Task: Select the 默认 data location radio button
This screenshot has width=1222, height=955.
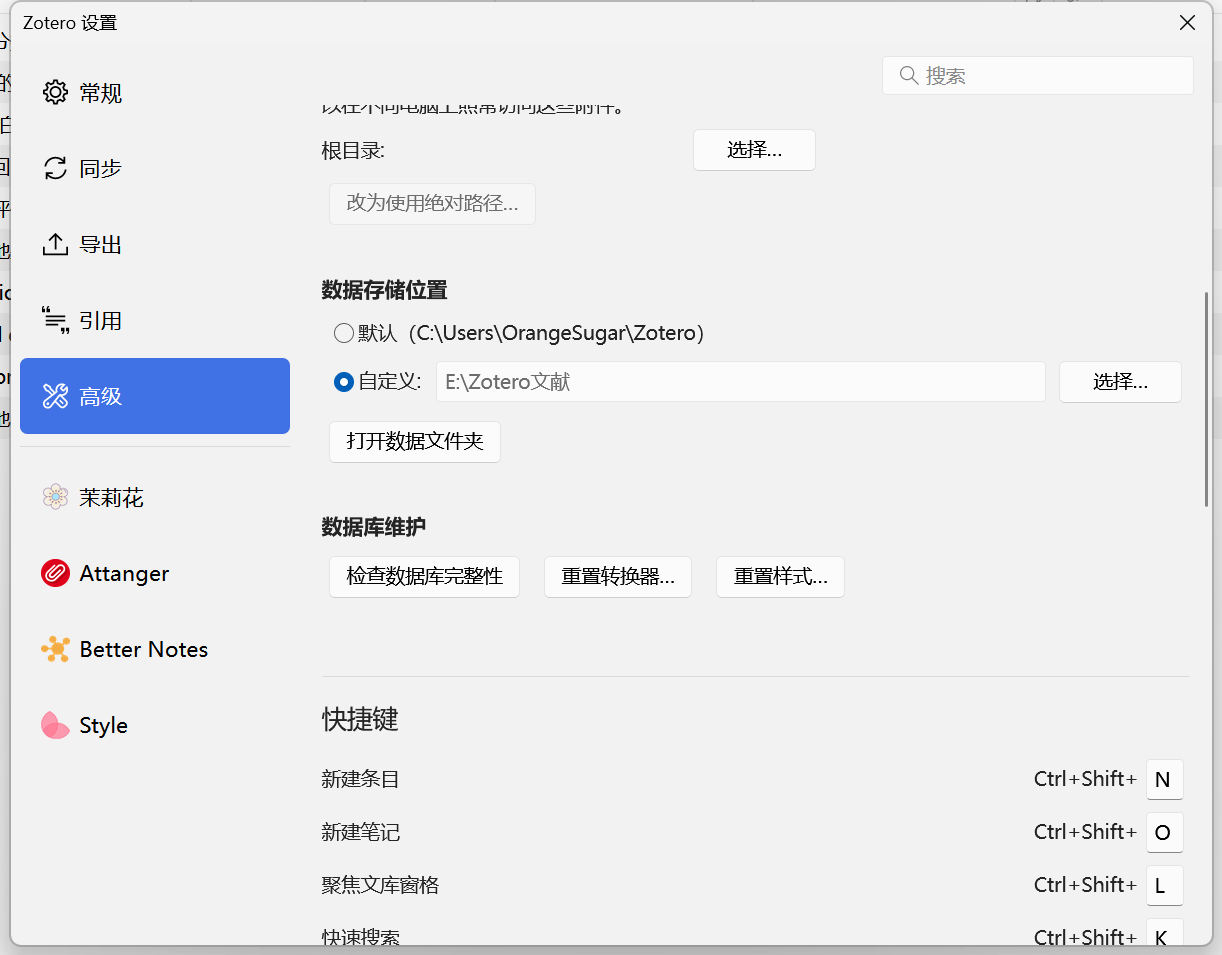Action: tap(344, 333)
